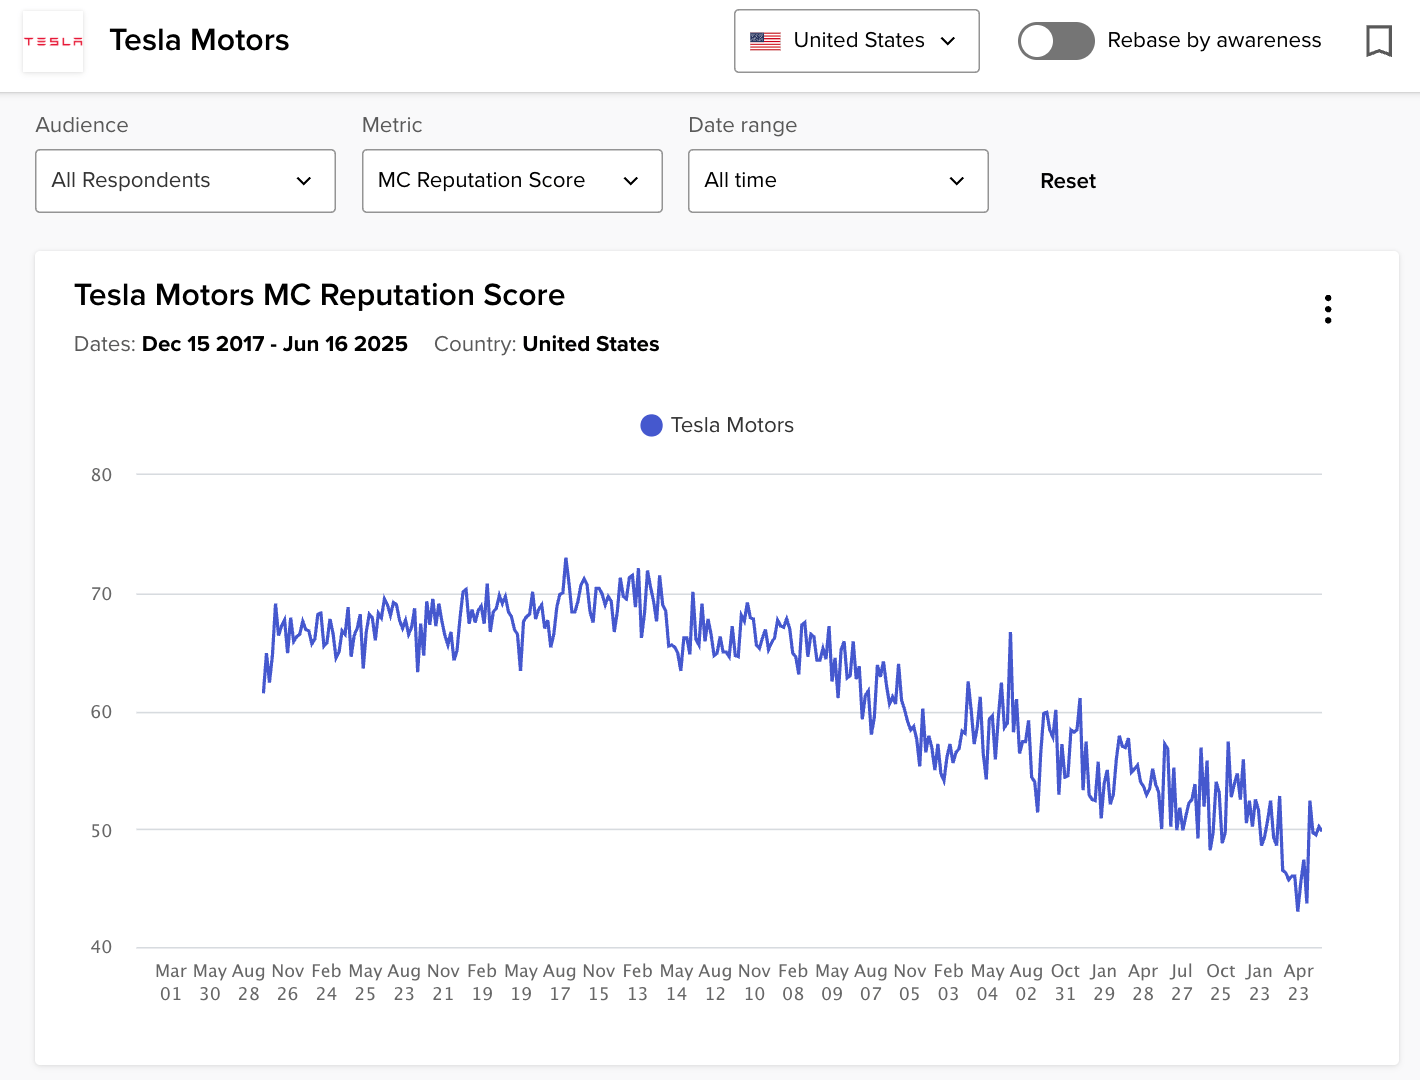This screenshot has height=1080, width=1420.
Task: Click the Tesla Motors page heading
Action: coord(199,40)
